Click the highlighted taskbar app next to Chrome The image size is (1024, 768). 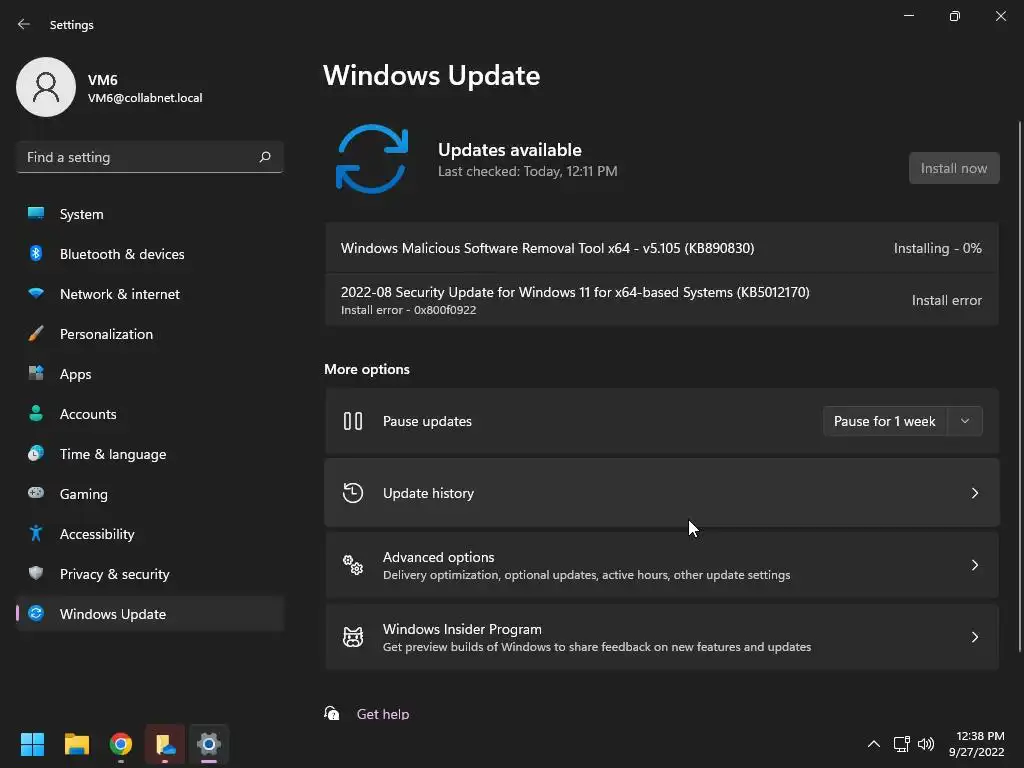pos(165,744)
